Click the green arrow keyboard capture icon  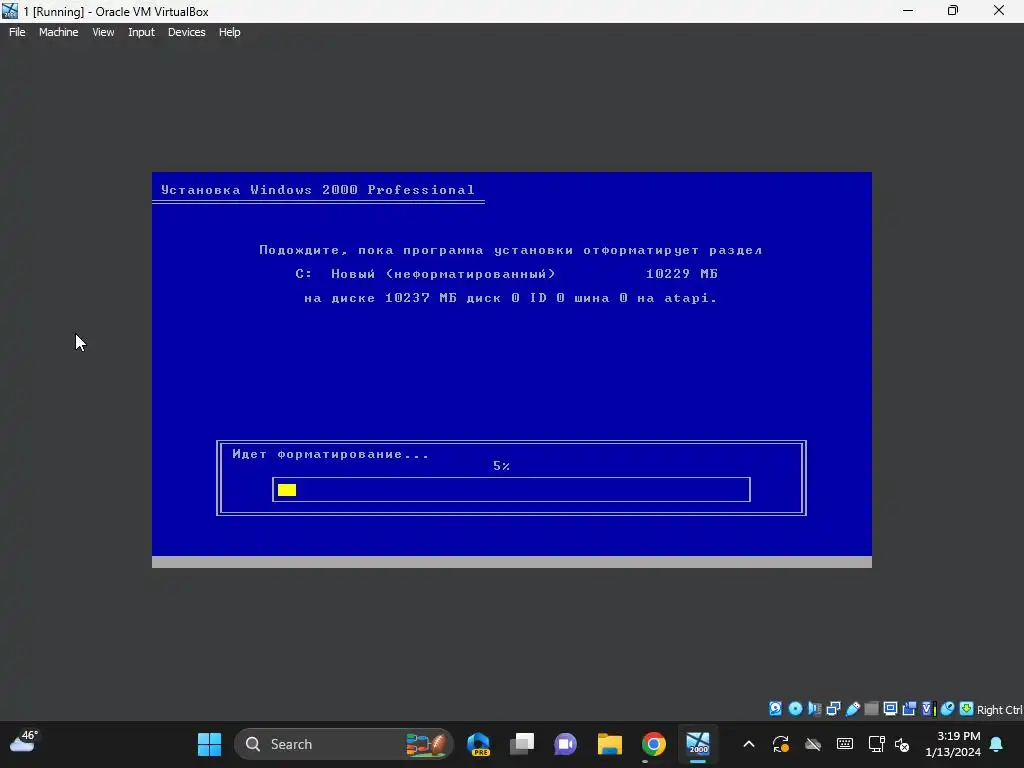pos(967,709)
